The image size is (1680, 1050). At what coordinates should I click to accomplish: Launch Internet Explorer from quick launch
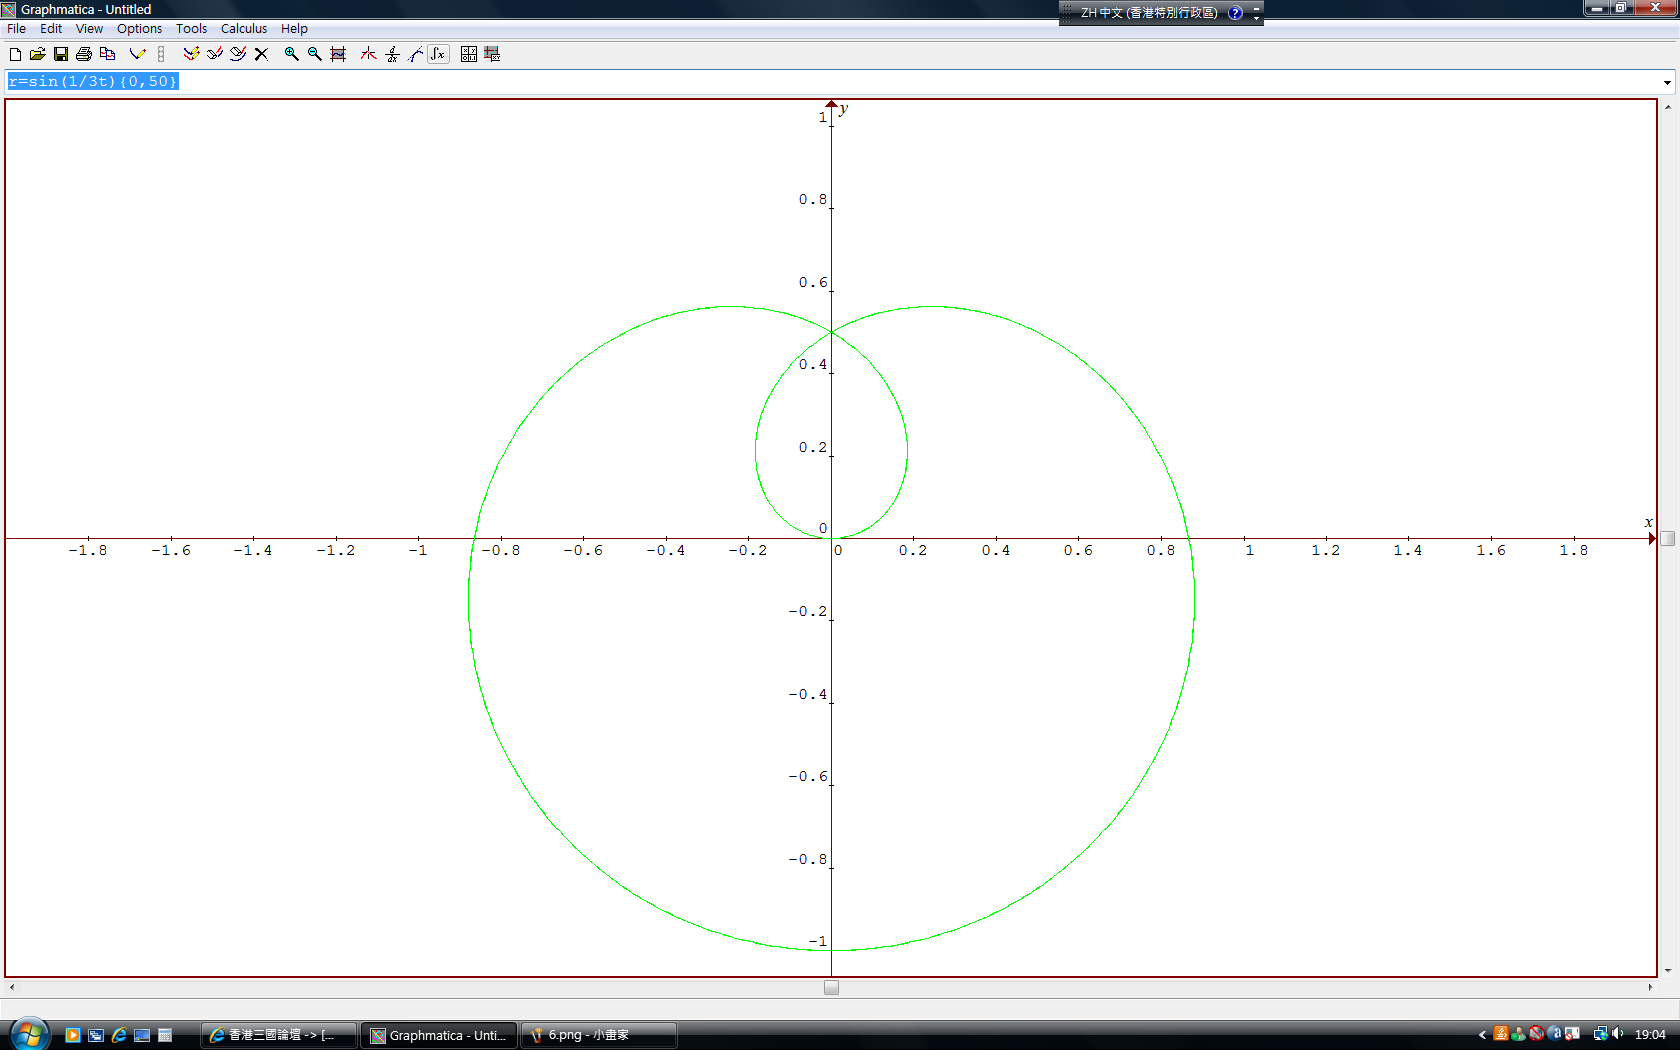coord(119,1035)
